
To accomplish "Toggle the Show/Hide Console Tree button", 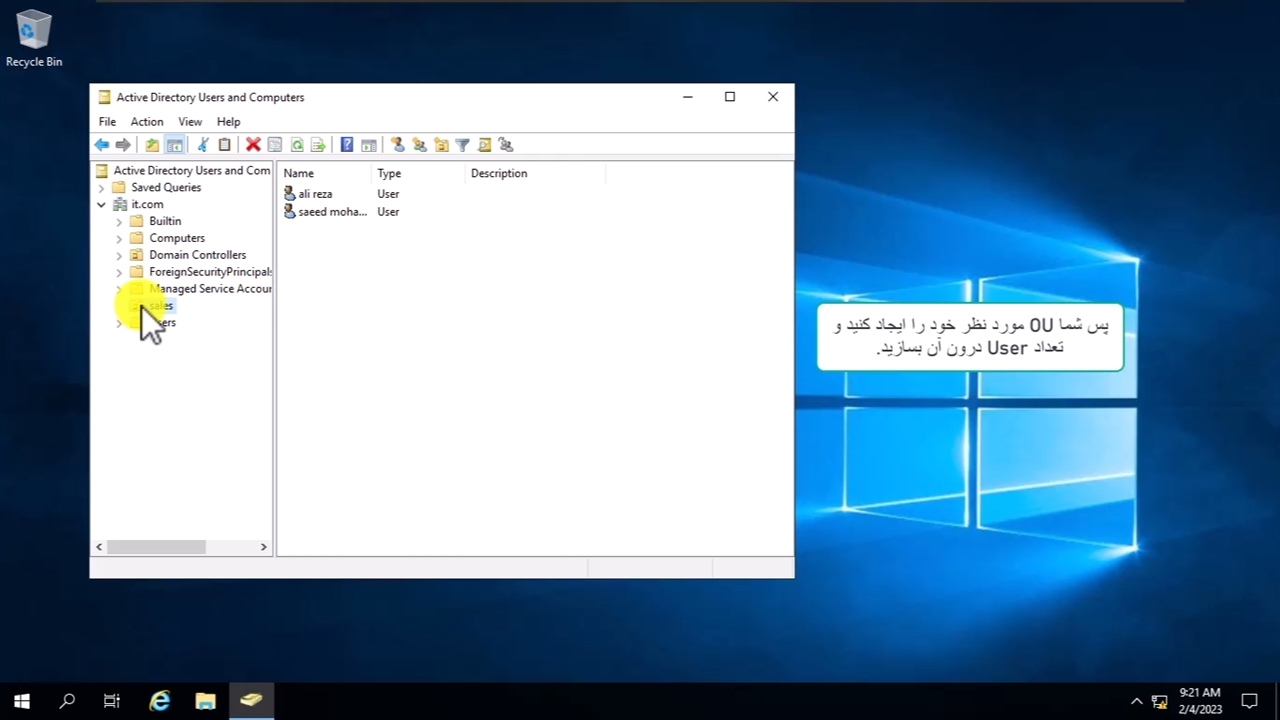I will coord(174,145).
